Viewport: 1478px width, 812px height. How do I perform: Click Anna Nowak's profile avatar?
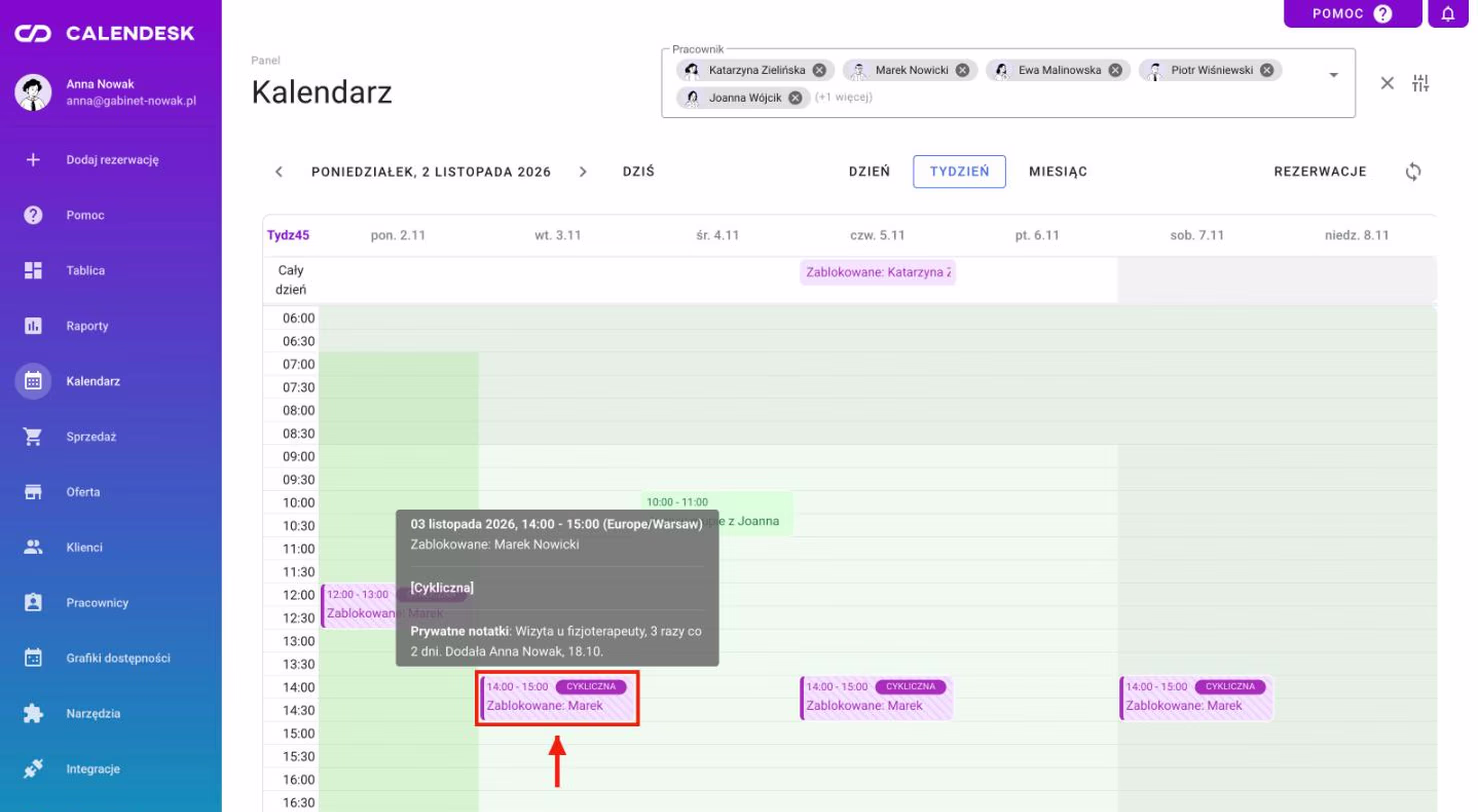click(33, 92)
